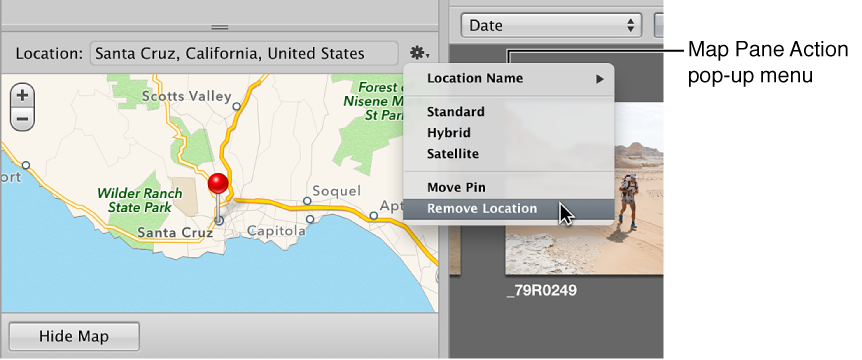Click the Scotts Valley map label

(186, 96)
